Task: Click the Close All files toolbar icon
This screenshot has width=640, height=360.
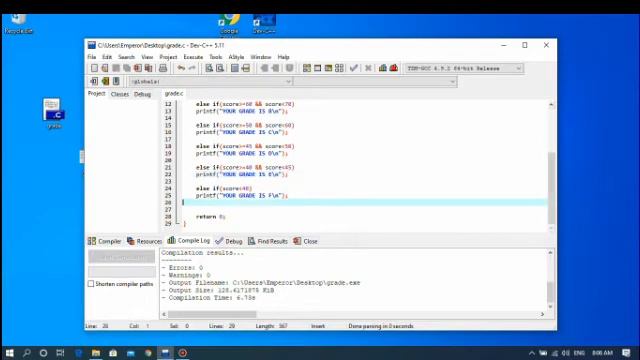Action: tap(149, 68)
